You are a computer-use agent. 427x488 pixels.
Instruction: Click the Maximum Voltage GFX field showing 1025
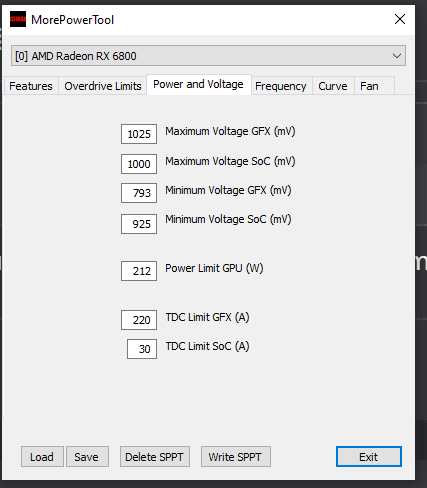139,134
